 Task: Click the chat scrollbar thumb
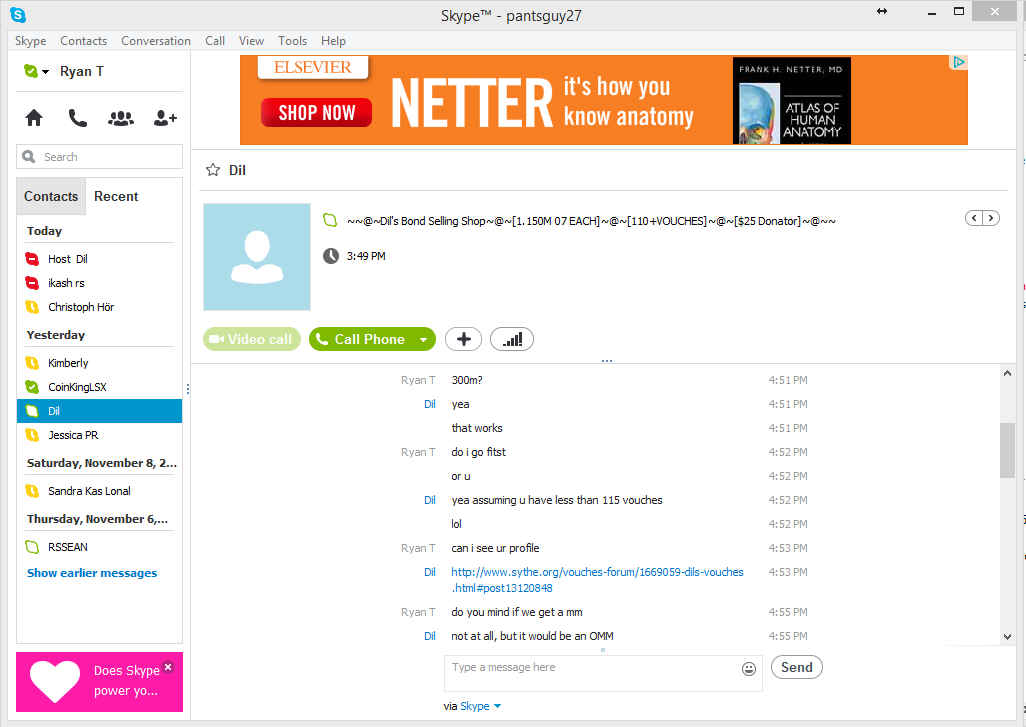point(1007,450)
